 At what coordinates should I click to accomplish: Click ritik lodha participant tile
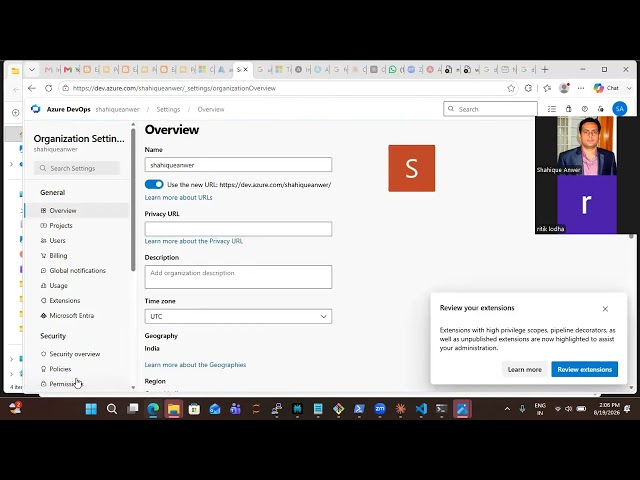pyautogui.click(x=587, y=204)
